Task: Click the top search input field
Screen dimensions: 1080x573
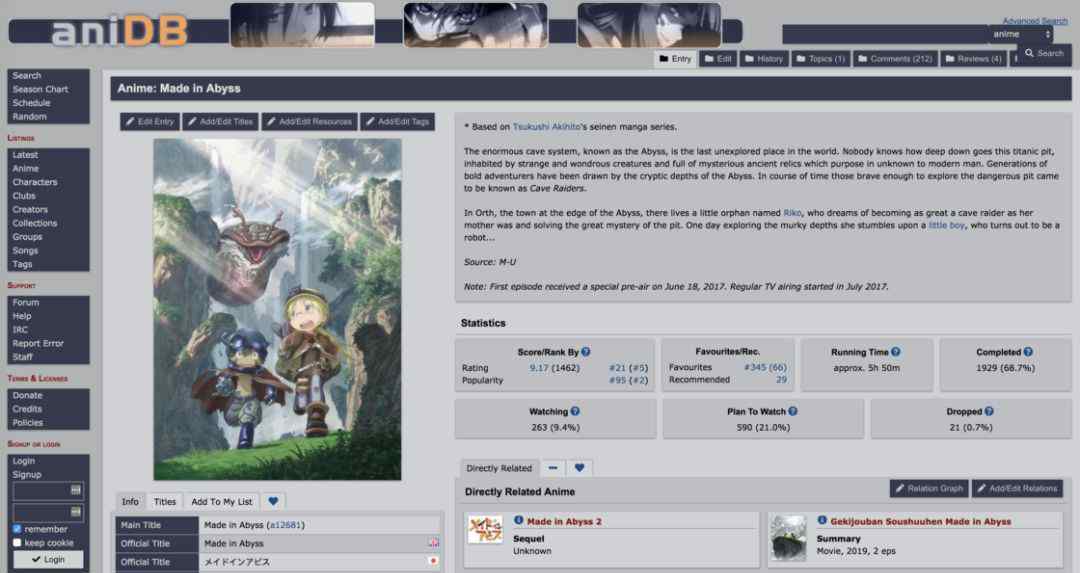Action: tap(886, 34)
